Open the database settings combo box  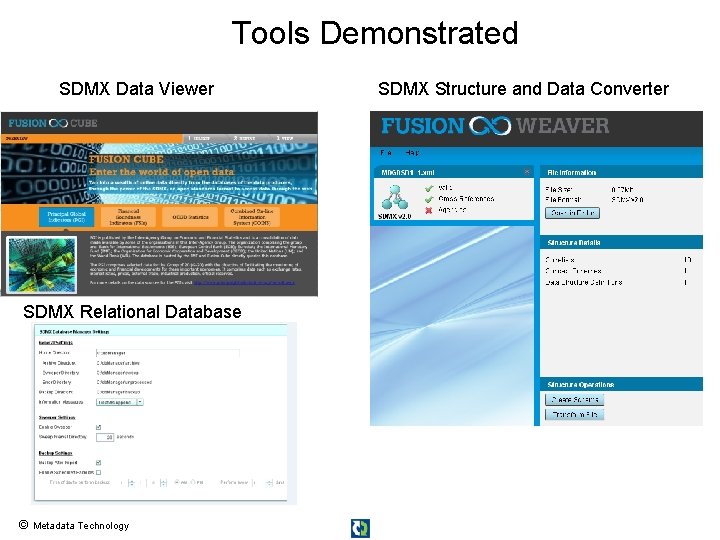[120, 402]
